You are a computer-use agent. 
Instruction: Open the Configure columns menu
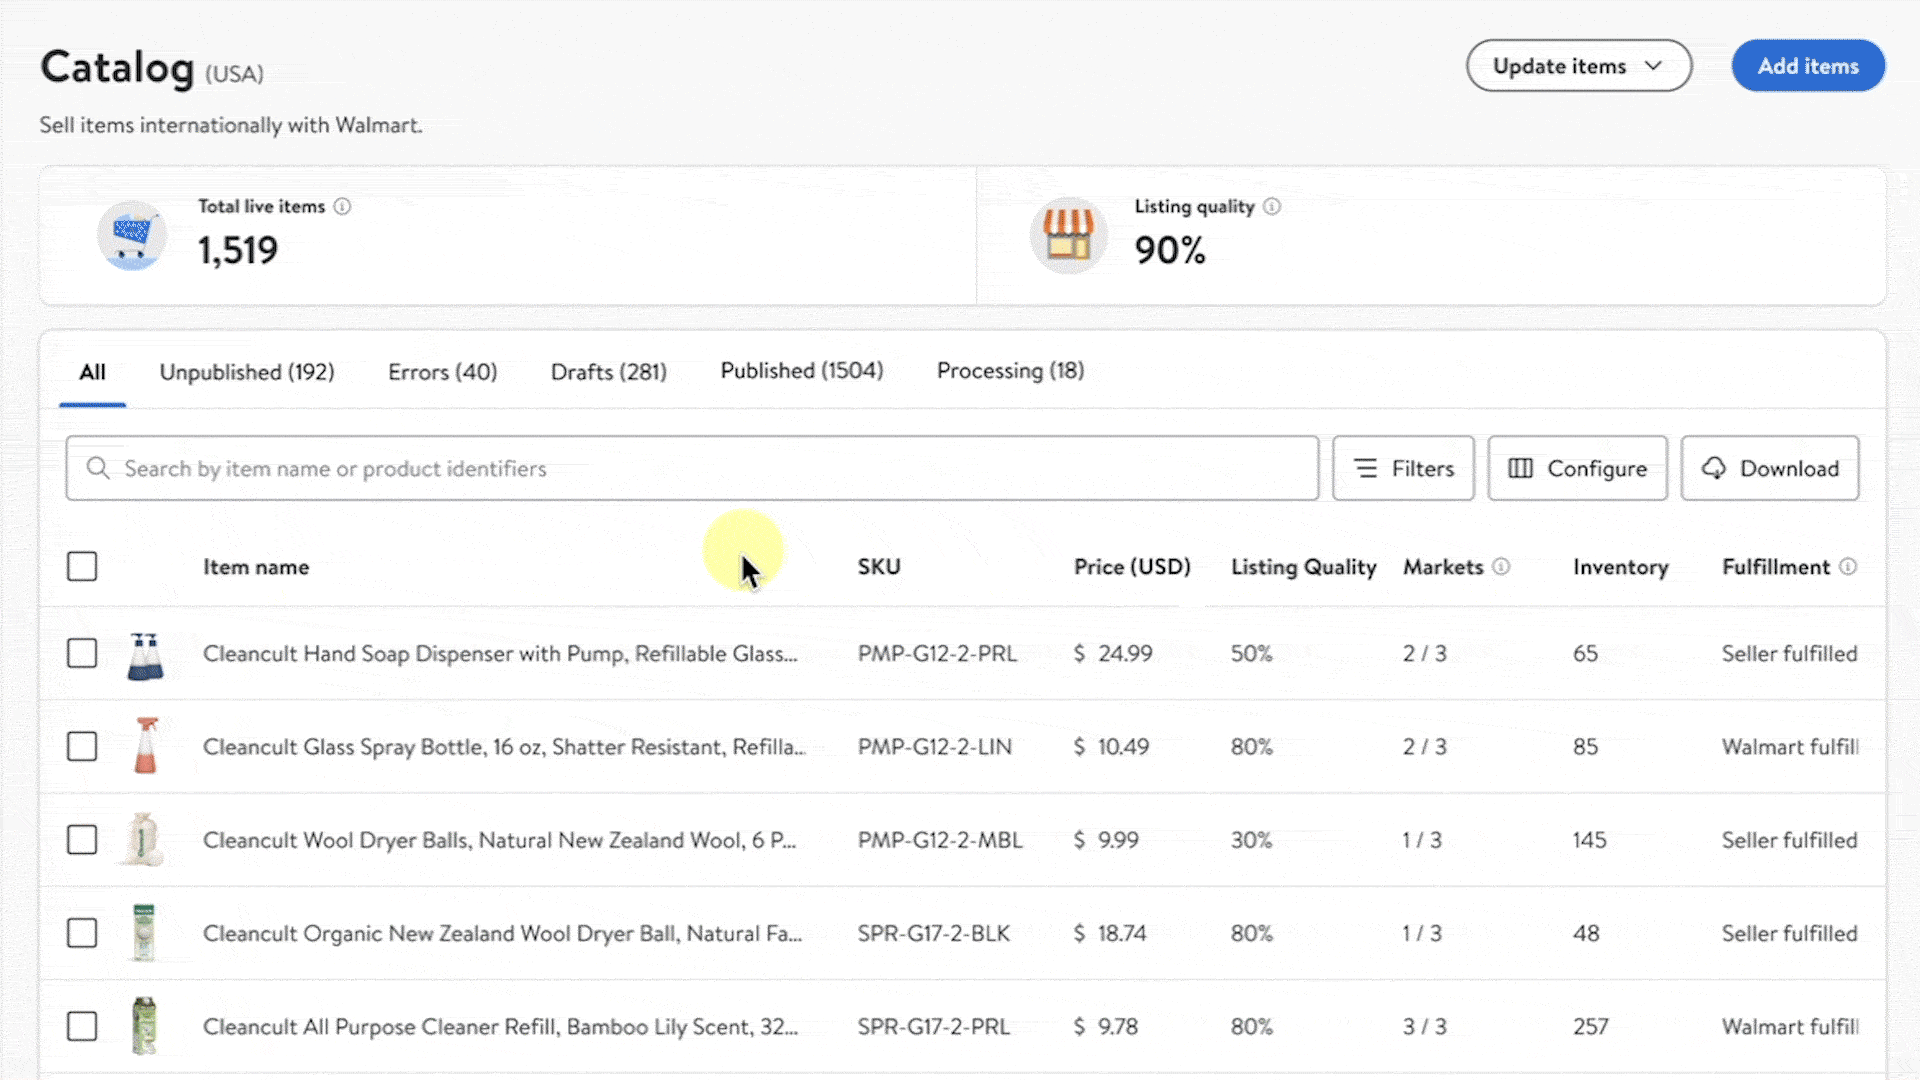(x=1577, y=468)
